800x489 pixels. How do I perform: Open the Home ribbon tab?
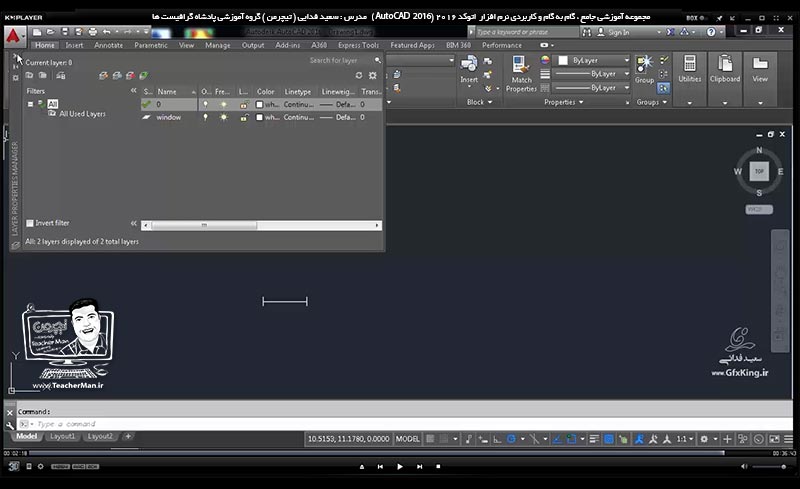tap(44, 45)
